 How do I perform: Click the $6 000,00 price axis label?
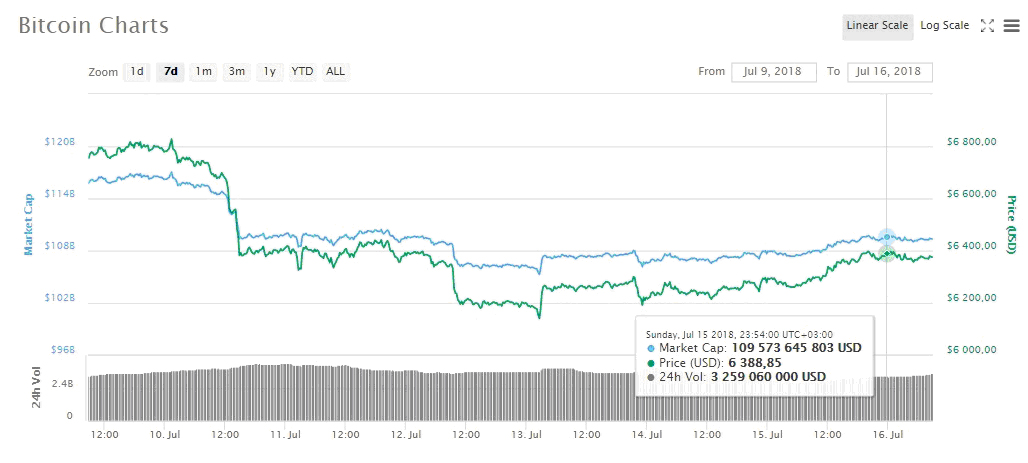point(972,350)
